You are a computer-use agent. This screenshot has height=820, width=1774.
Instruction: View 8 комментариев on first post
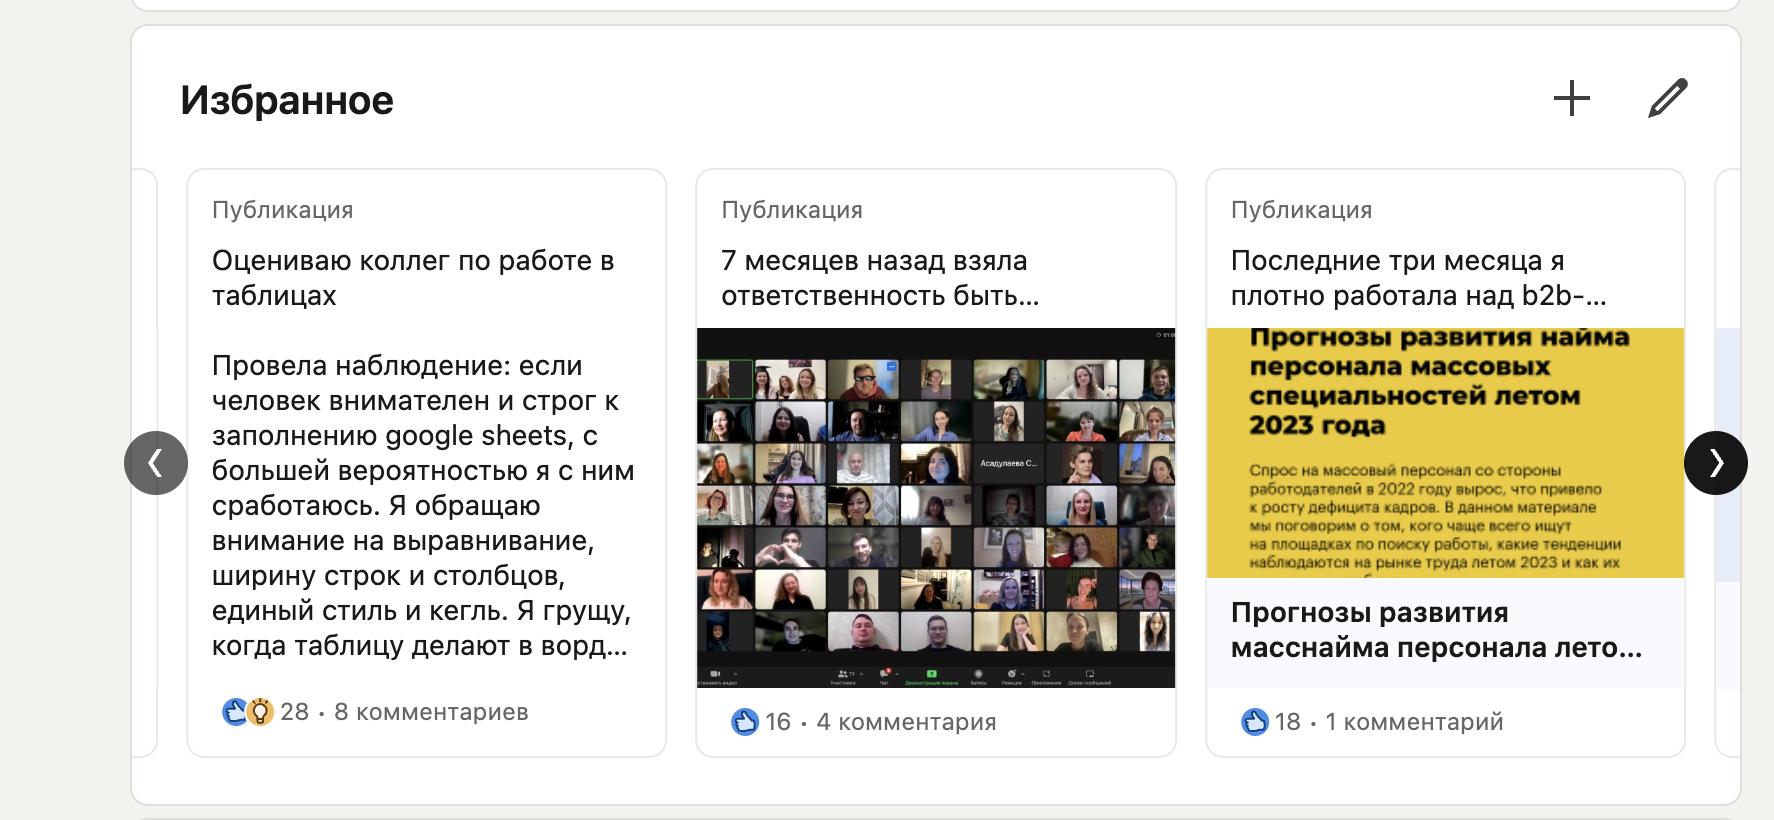431,712
